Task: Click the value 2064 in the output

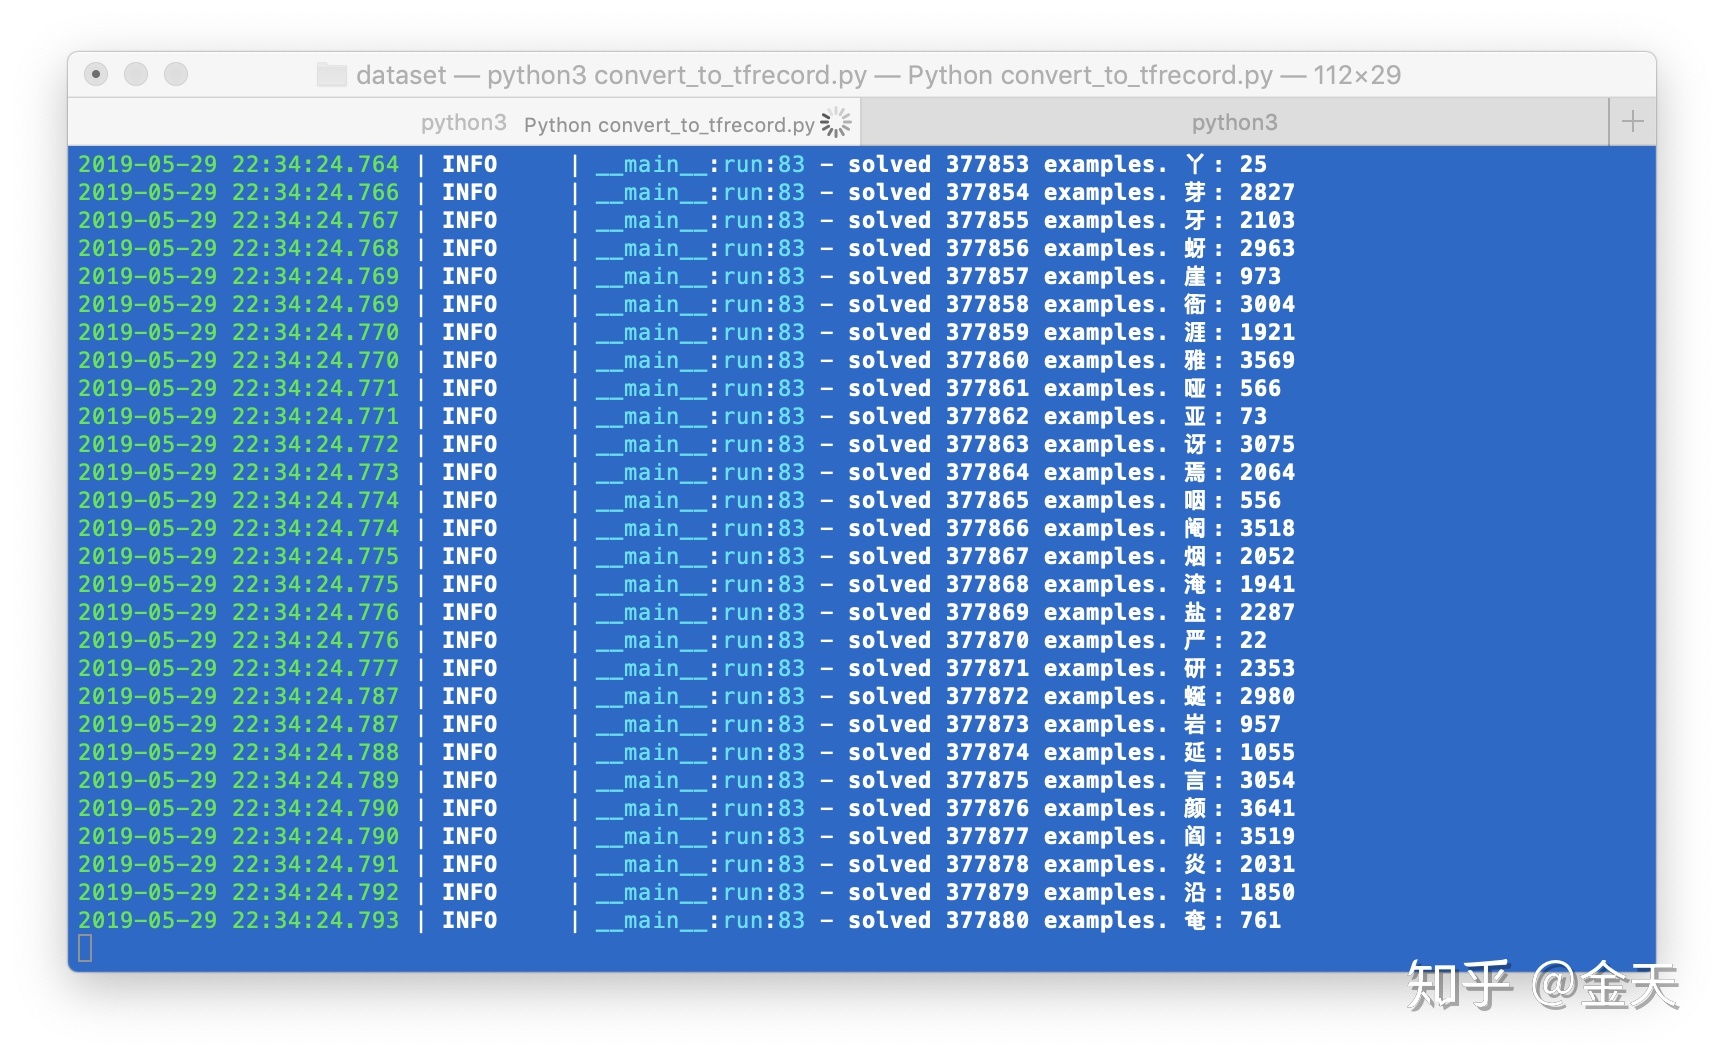Action: 1267,472
